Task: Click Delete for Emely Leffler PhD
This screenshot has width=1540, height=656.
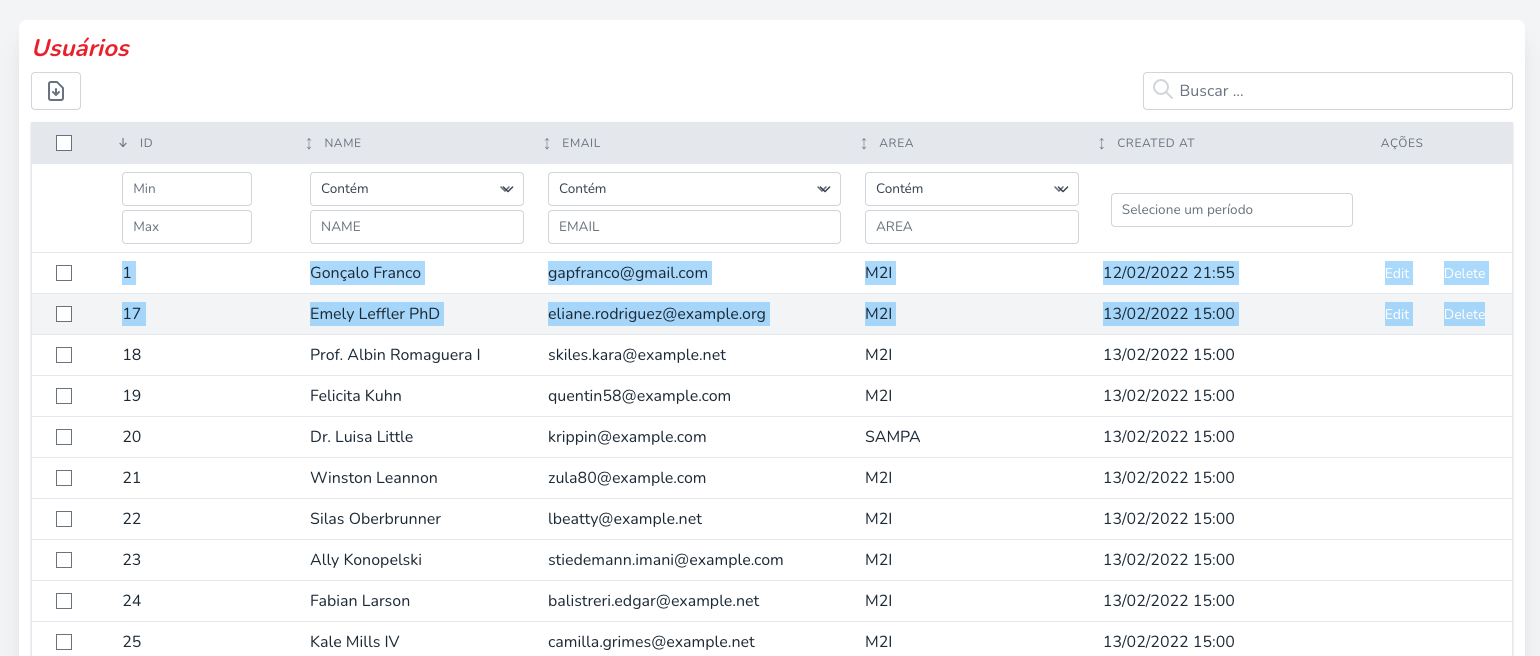Action: tap(1465, 314)
